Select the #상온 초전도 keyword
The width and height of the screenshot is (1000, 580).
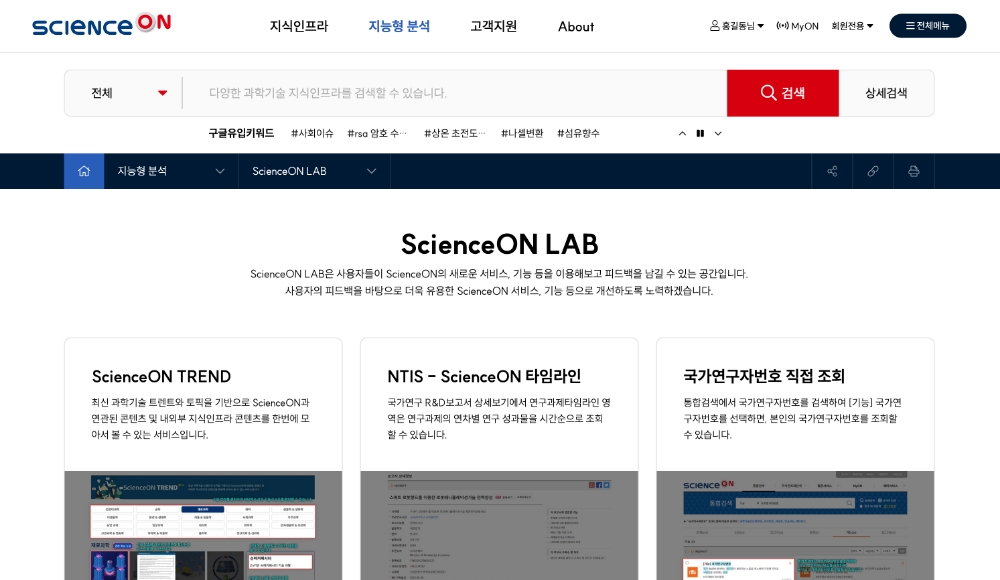[x=455, y=133]
